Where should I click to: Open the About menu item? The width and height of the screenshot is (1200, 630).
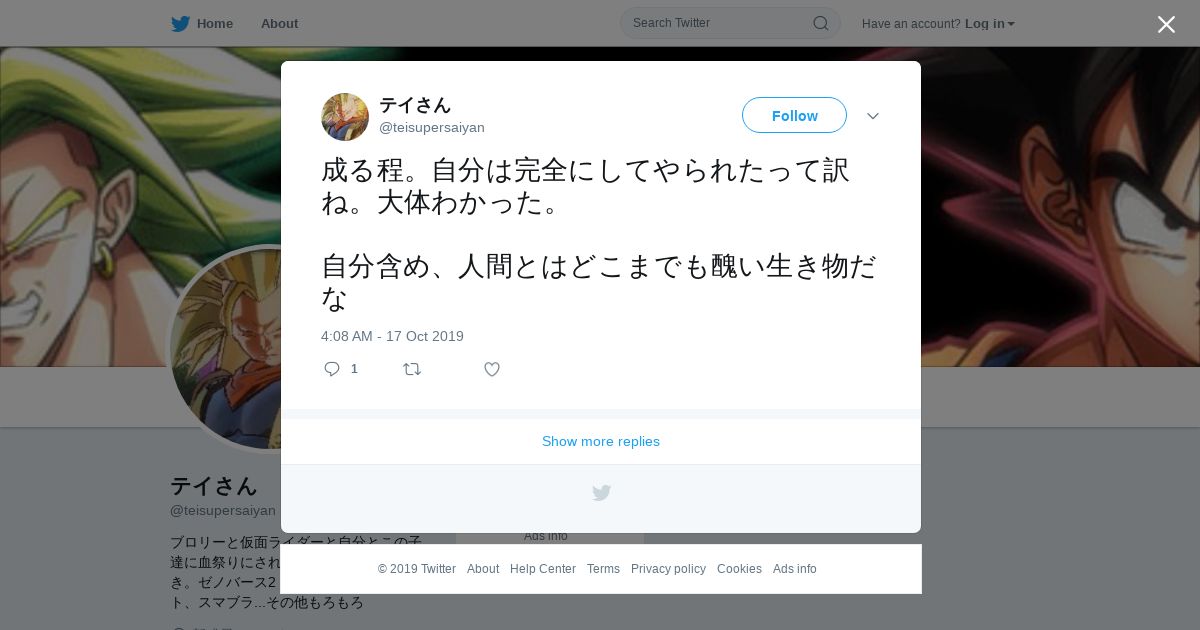tap(279, 23)
